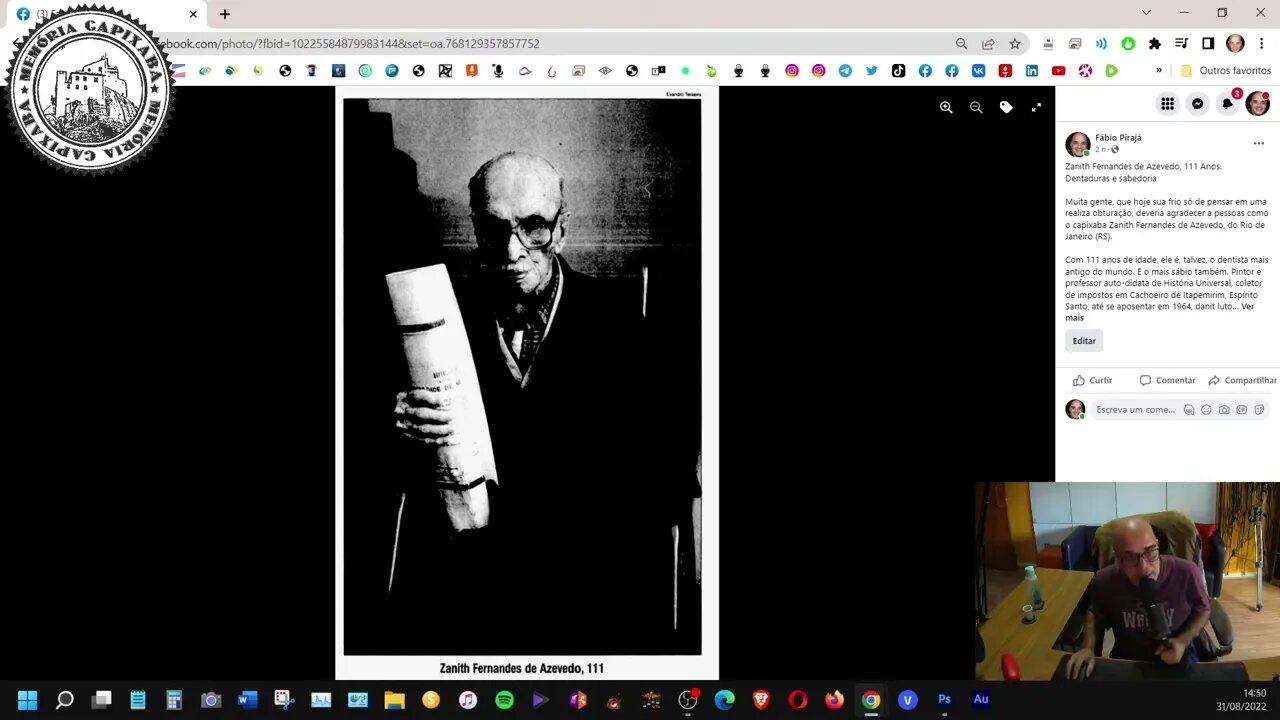Focus the comment input field
Image resolution: width=1280 pixels, height=720 pixels.
[x=1135, y=410]
